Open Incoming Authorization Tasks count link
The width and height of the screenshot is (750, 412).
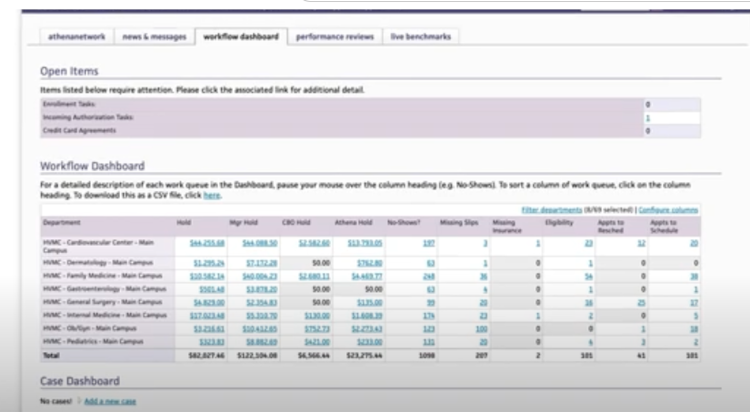point(648,118)
